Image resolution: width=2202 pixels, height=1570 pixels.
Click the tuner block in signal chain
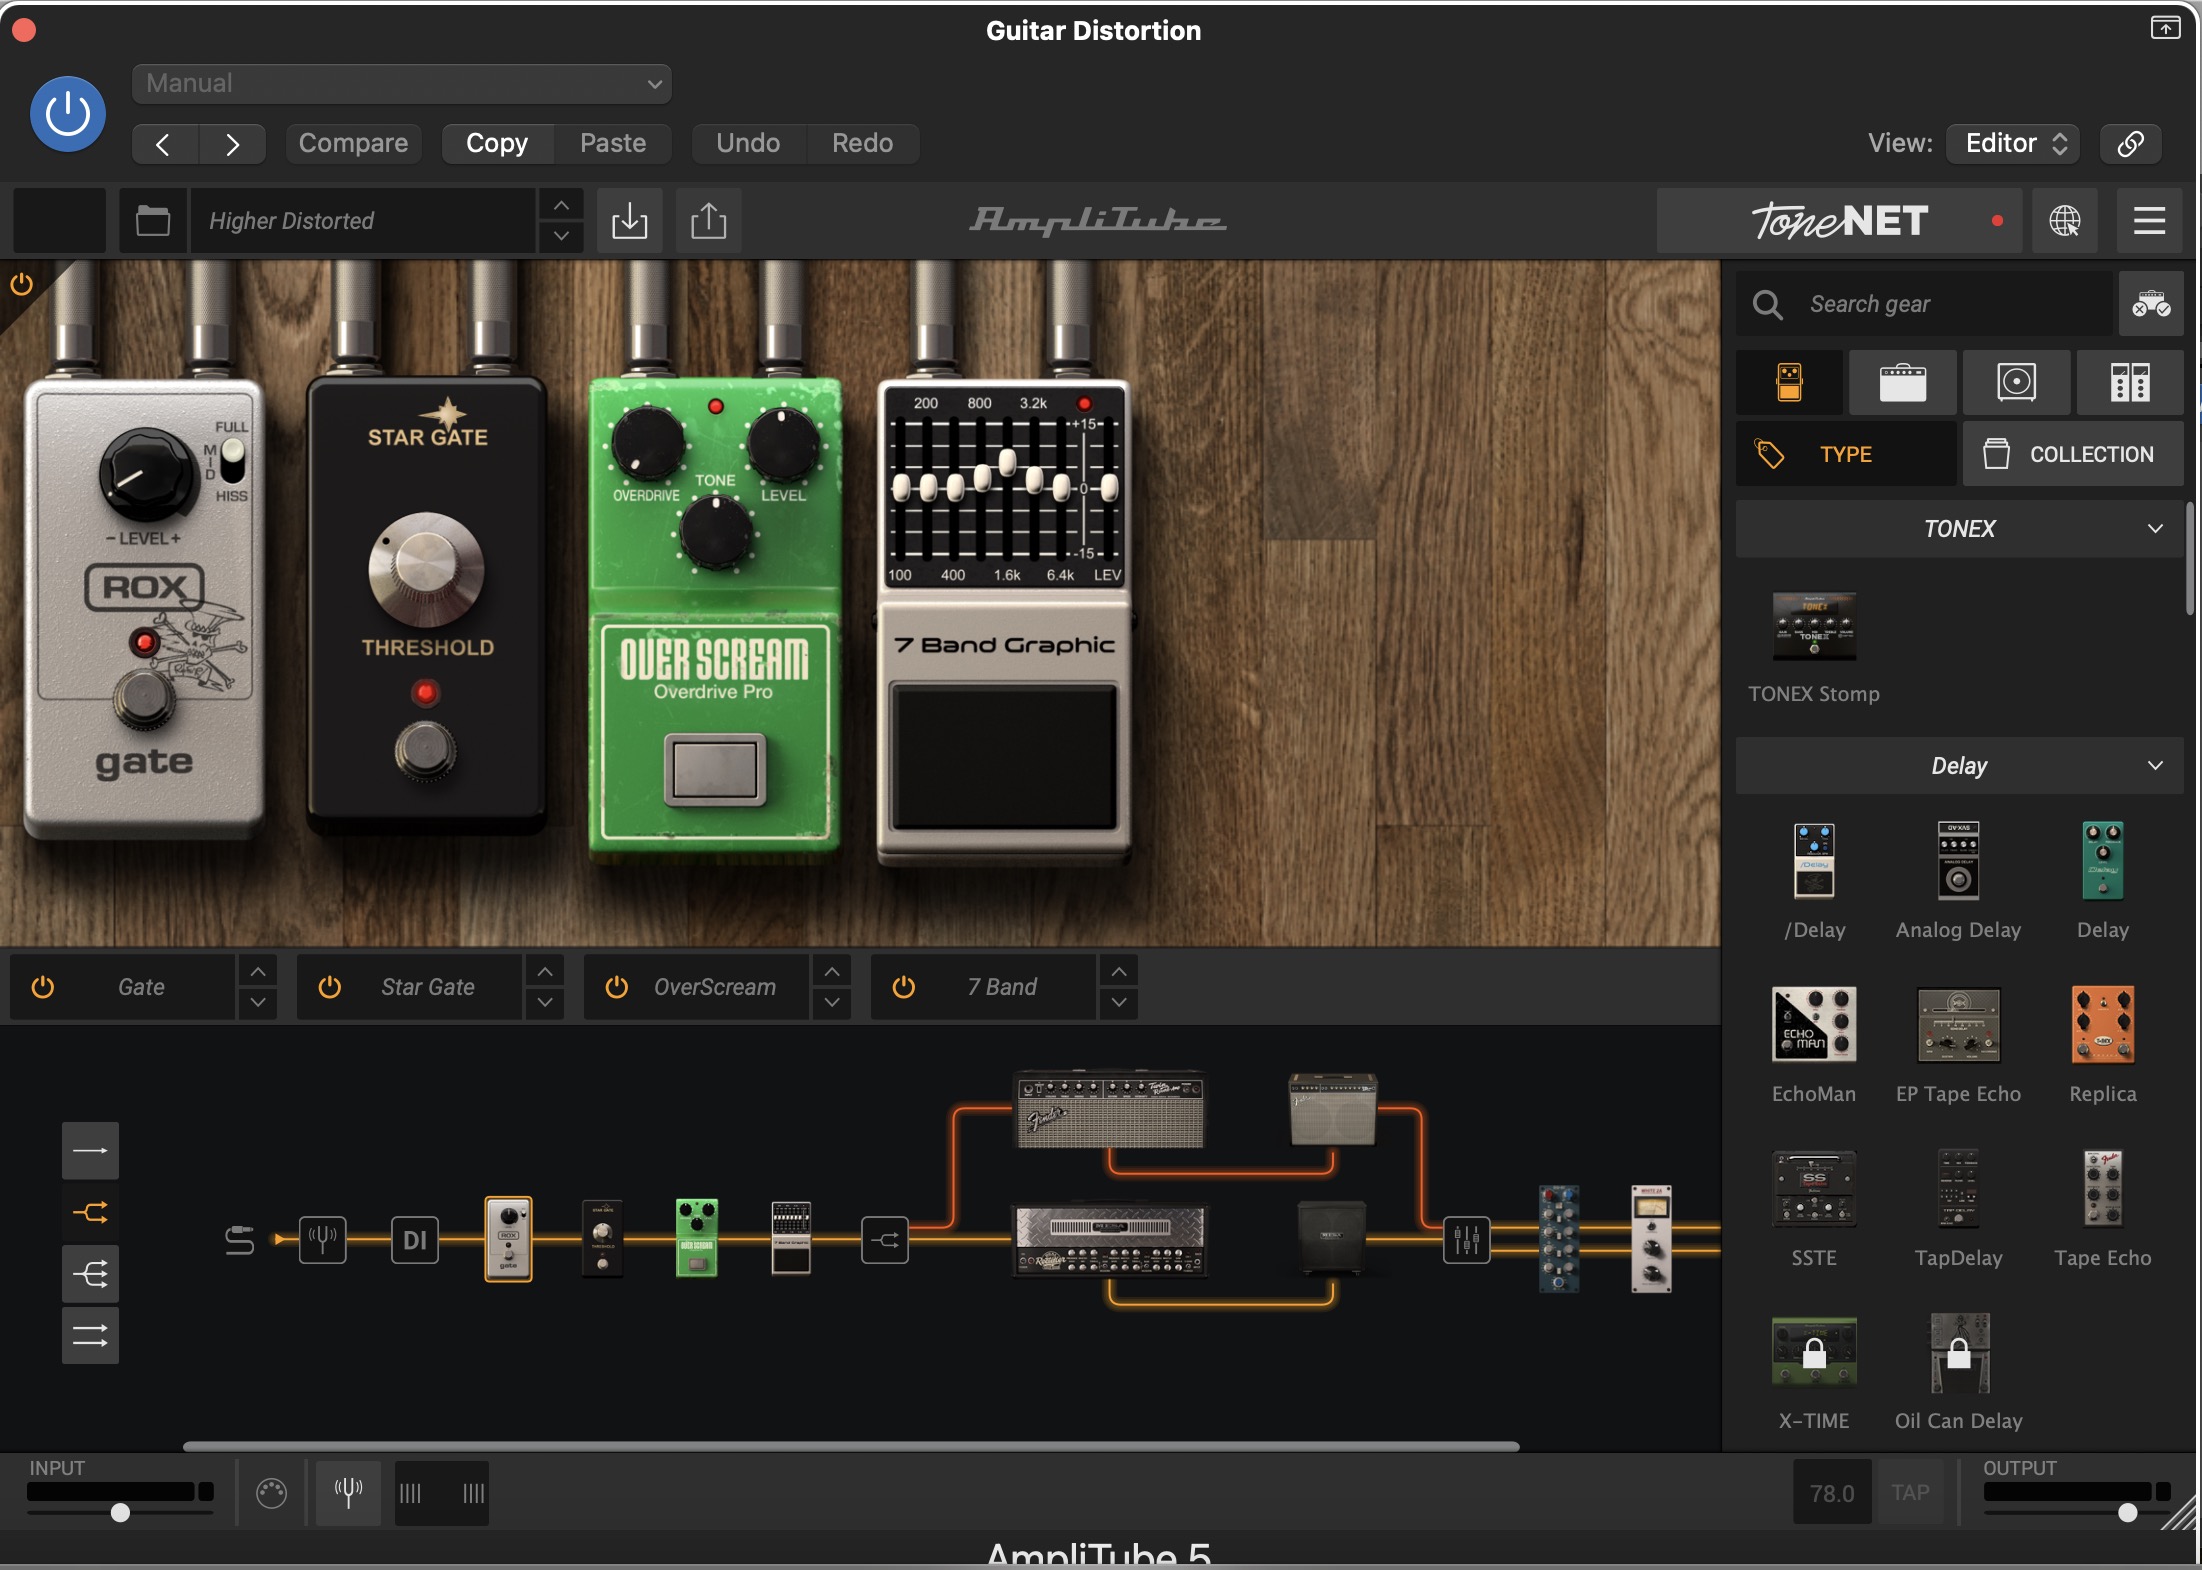pyautogui.click(x=322, y=1241)
